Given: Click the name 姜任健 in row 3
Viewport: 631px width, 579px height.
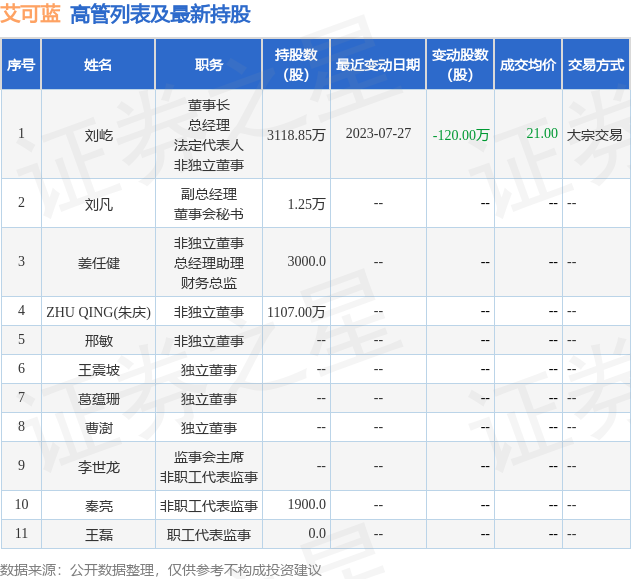Looking at the screenshot, I should tap(99, 263).
